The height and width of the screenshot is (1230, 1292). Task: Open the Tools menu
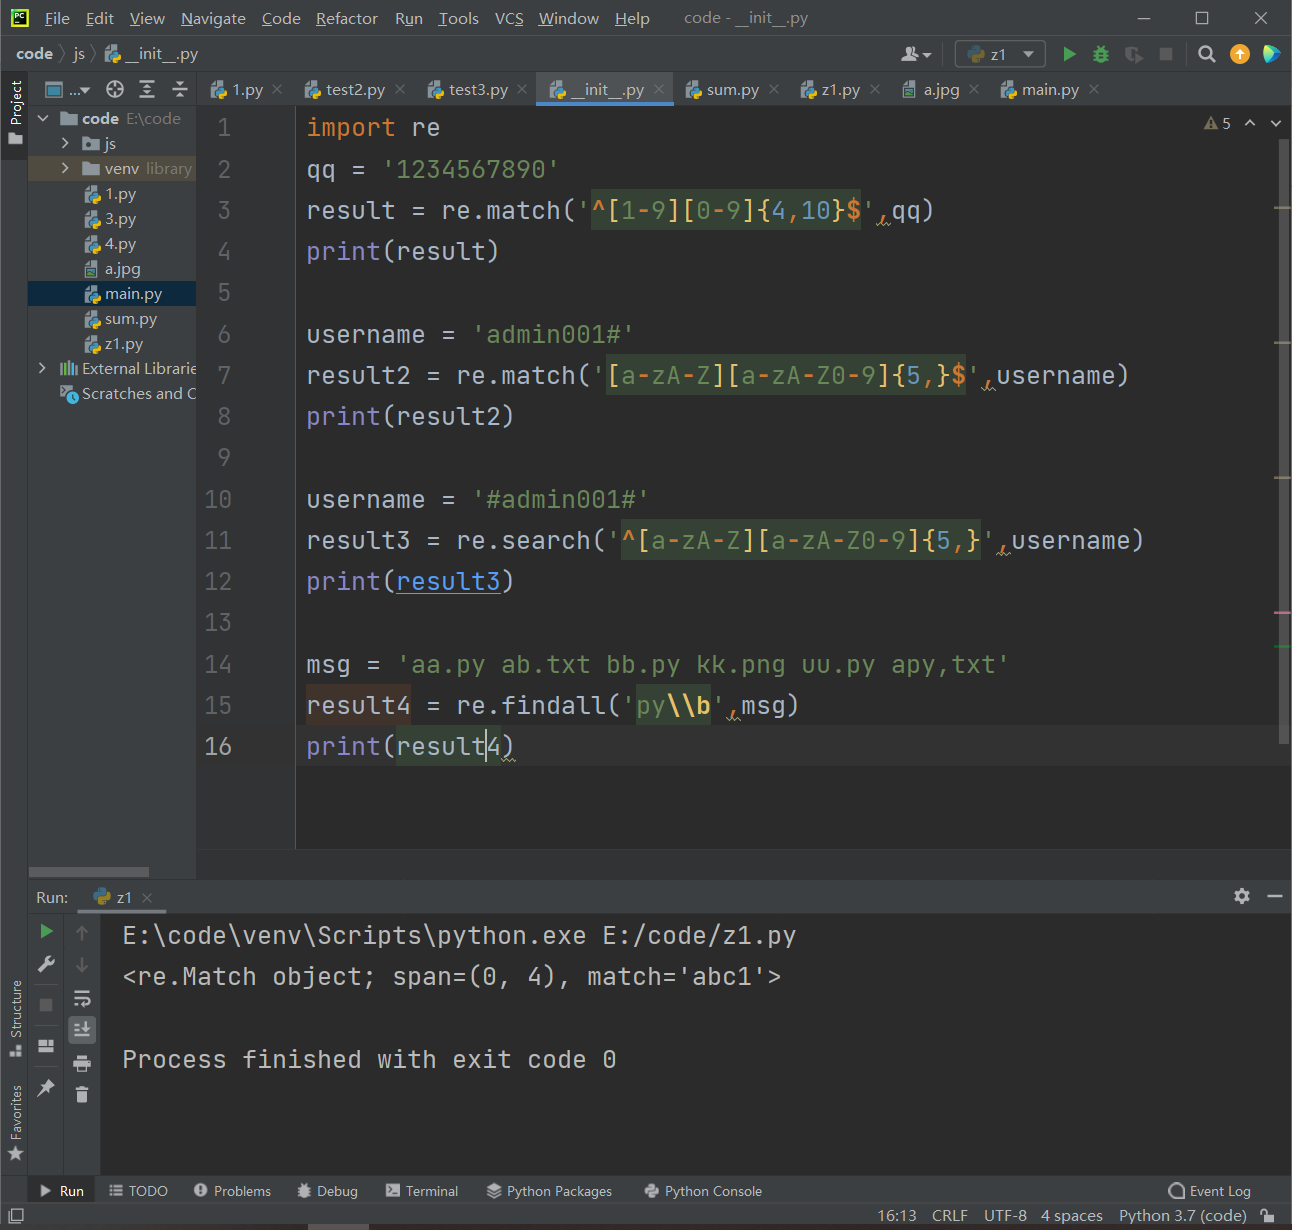pos(458,18)
